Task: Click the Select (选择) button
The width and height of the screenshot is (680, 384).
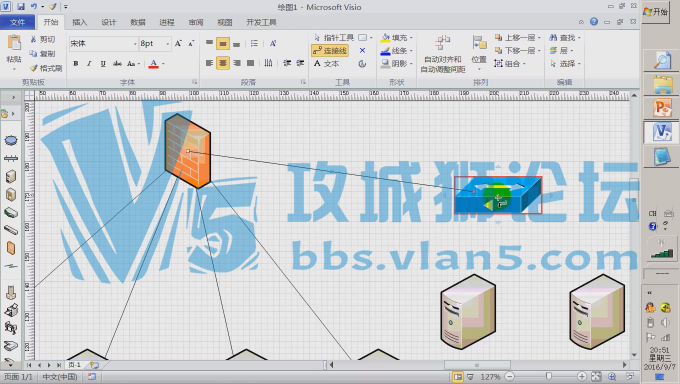Action: coord(565,64)
